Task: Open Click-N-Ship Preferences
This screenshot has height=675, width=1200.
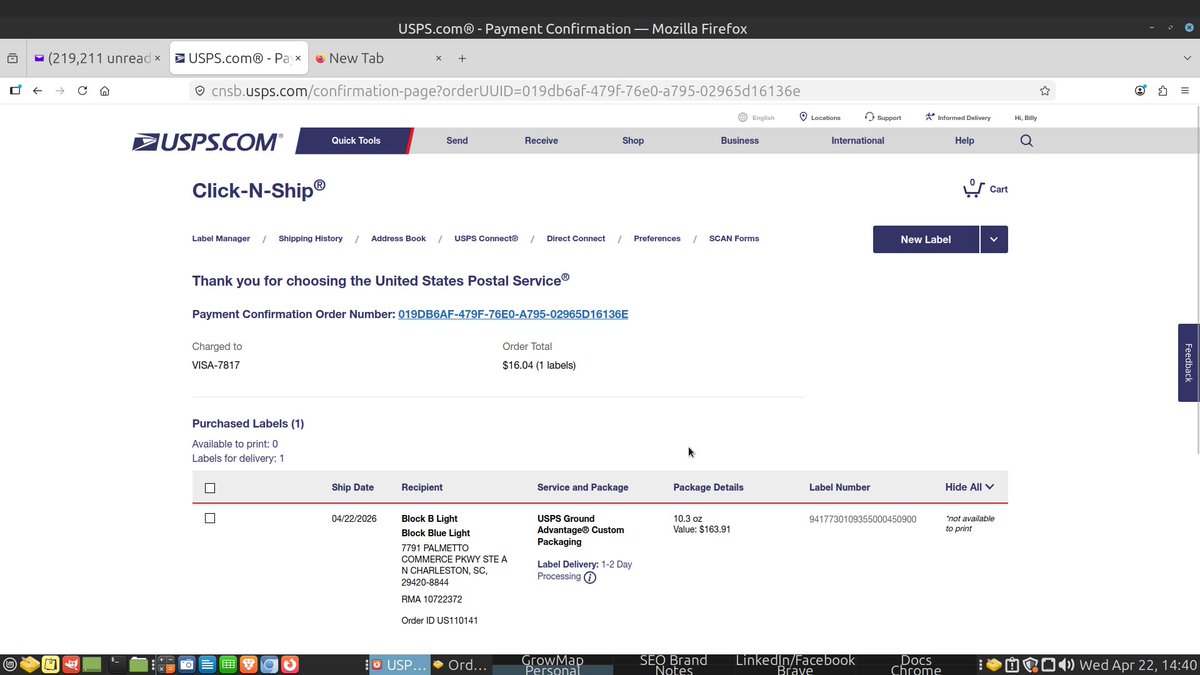Action: click(x=657, y=239)
